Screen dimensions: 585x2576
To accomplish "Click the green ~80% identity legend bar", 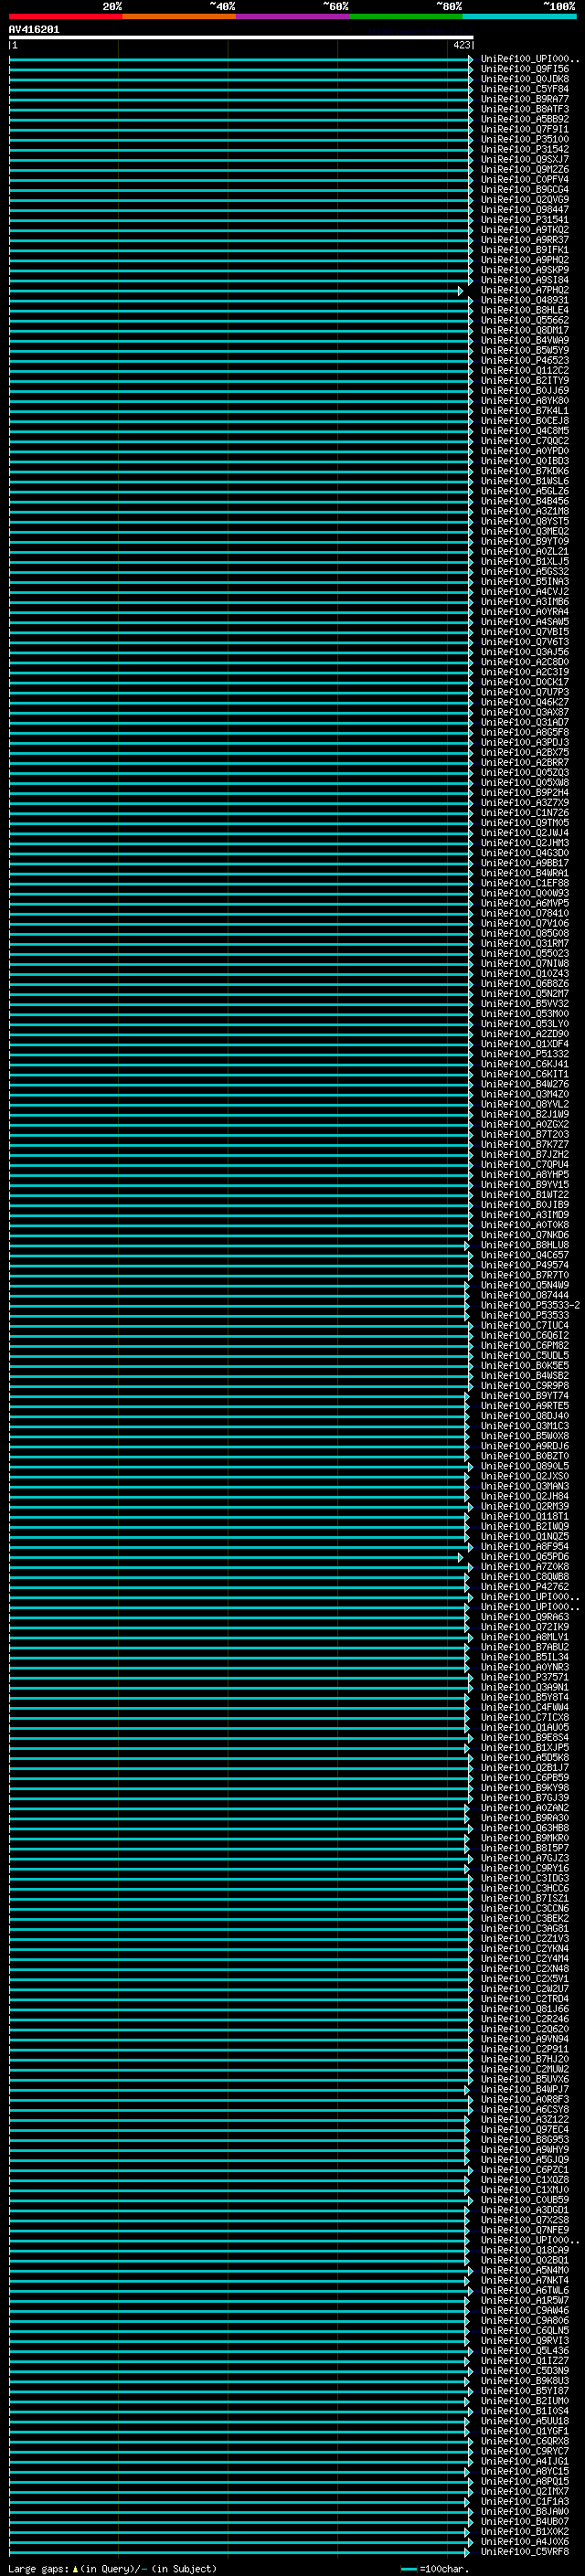I will tap(406, 16).
